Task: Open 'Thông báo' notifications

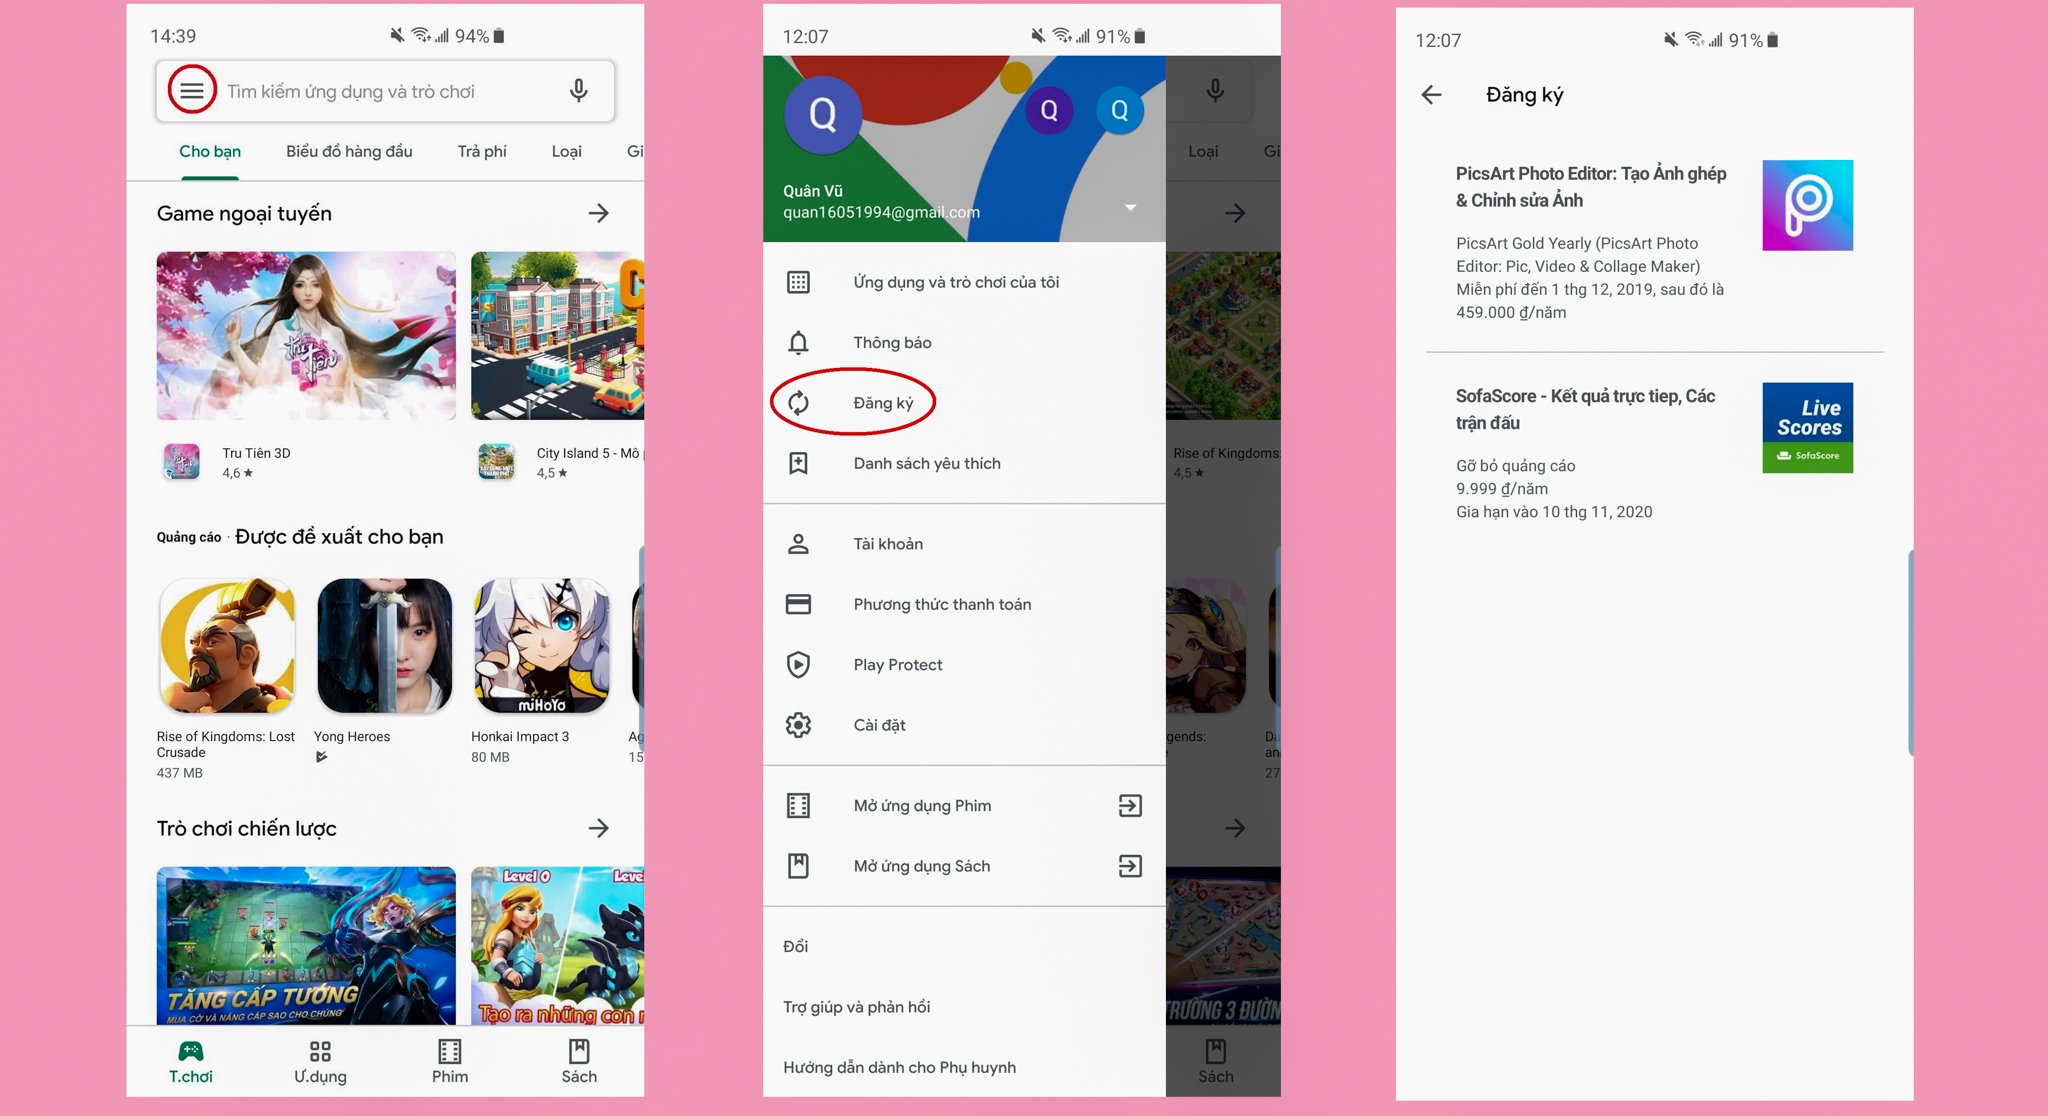Action: (964, 342)
